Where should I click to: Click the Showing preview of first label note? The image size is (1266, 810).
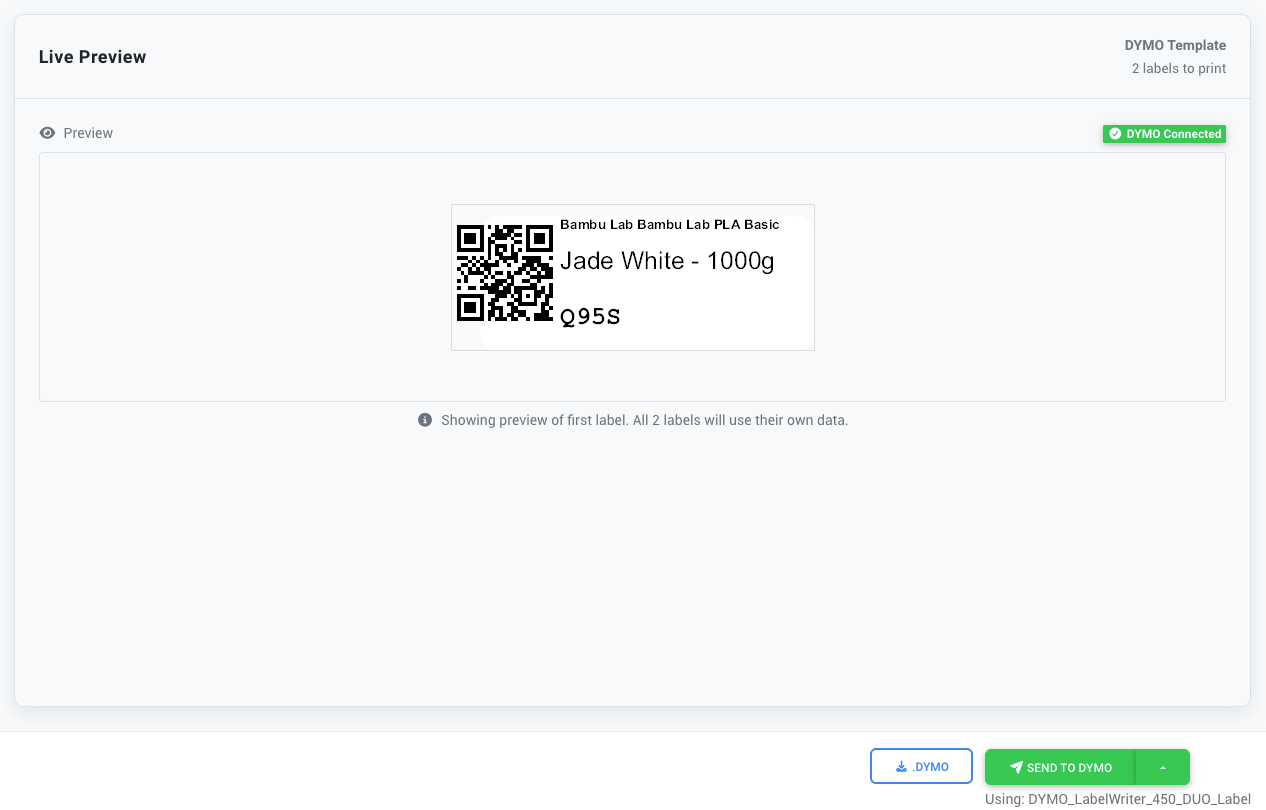[x=644, y=420]
